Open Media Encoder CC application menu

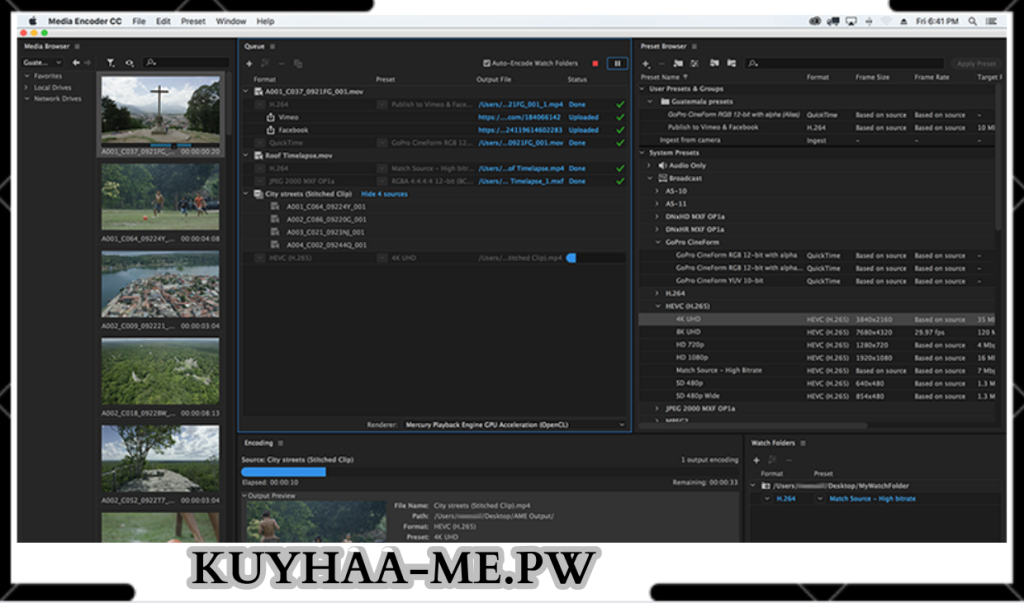coord(85,22)
